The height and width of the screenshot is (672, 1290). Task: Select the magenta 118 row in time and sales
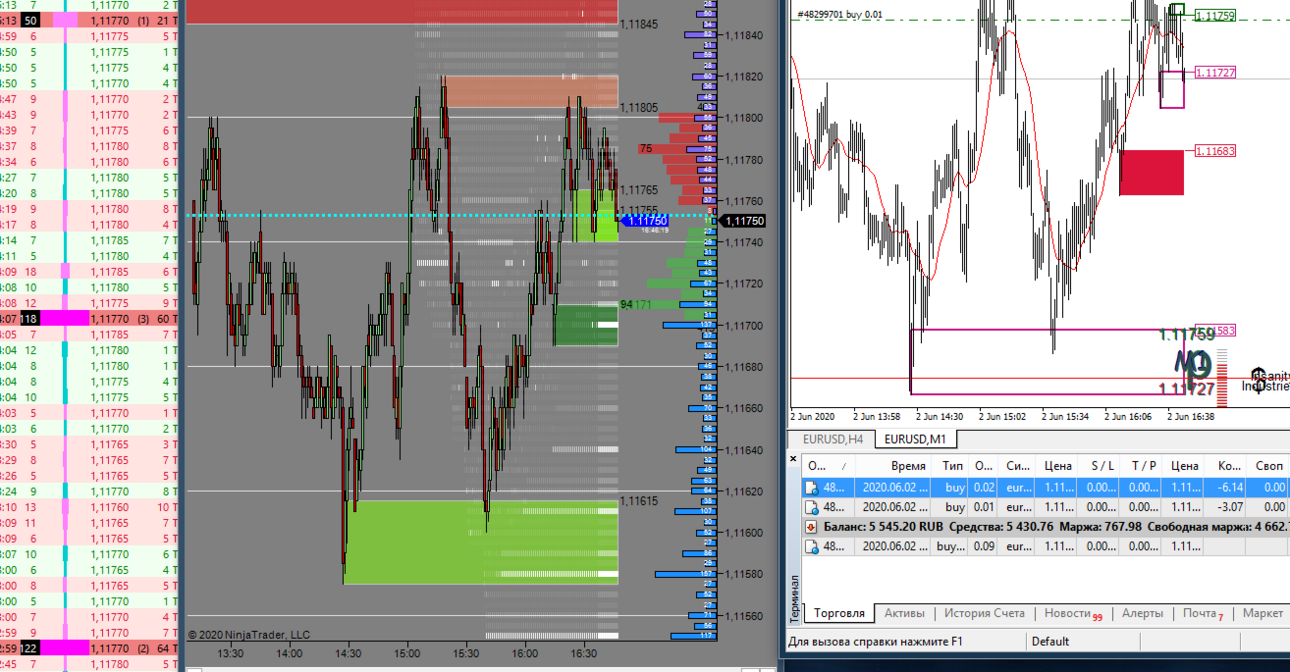pyautogui.click(x=89, y=319)
